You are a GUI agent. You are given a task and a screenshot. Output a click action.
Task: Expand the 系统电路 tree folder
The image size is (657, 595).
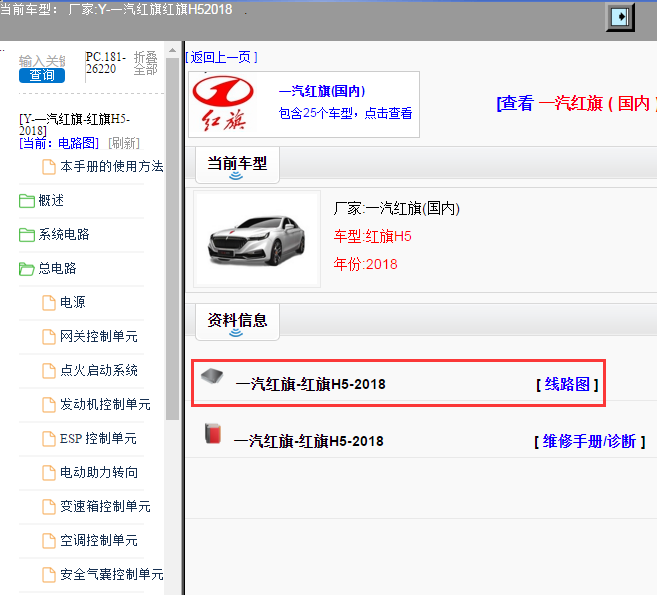pyautogui.click(x=64, y=234)
